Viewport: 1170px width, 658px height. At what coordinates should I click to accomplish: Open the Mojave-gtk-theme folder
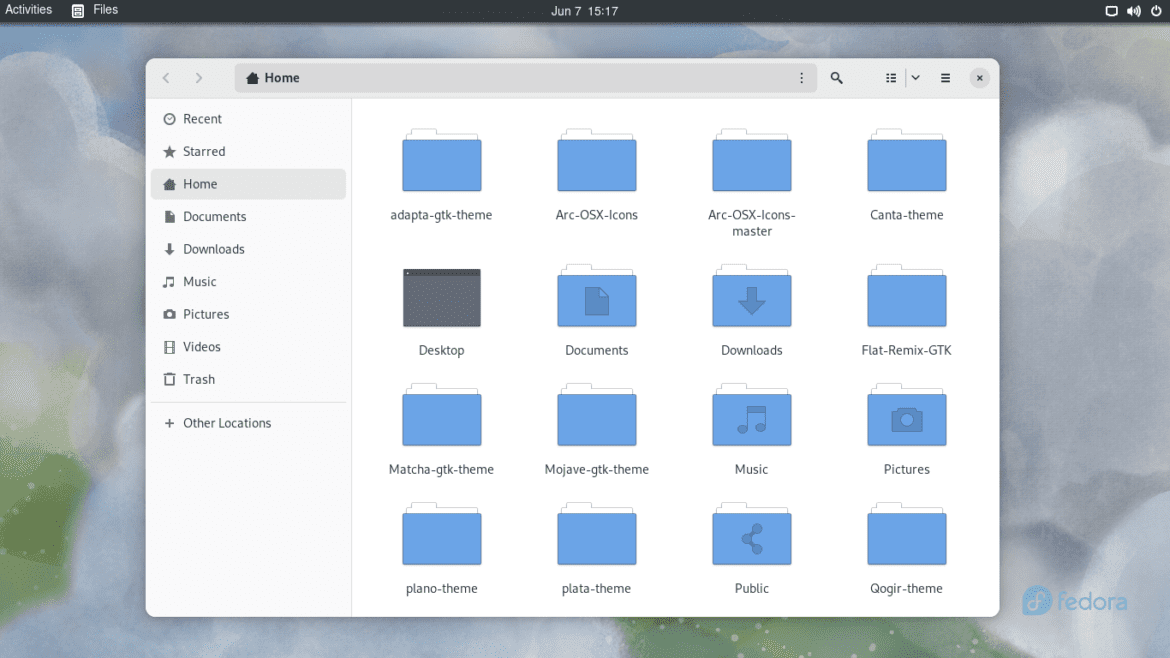point(596,415)
